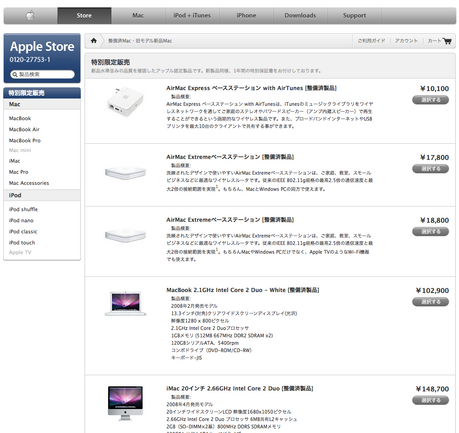The height and width of the screenshot is (433, 459).
Task: Open the shopping cart icon
Action: pyautogui.click(x=447, y=41)
